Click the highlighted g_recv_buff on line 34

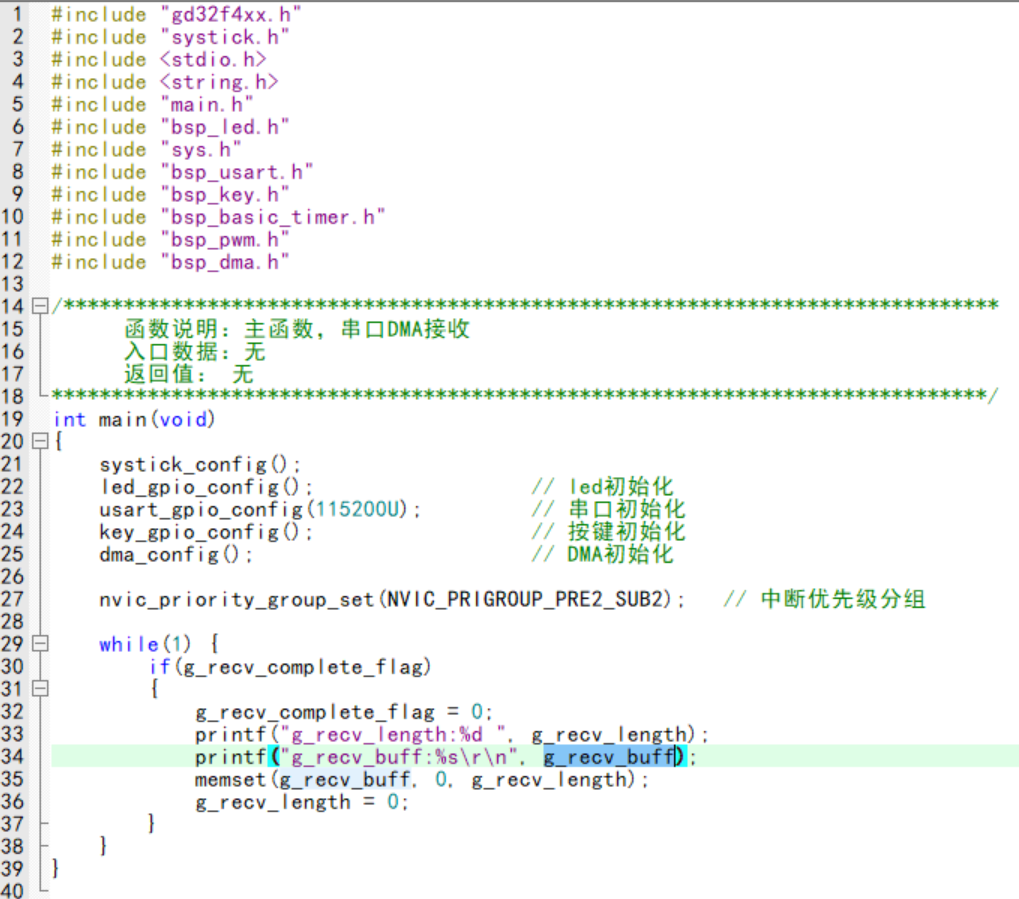click(x=608, y=757)
